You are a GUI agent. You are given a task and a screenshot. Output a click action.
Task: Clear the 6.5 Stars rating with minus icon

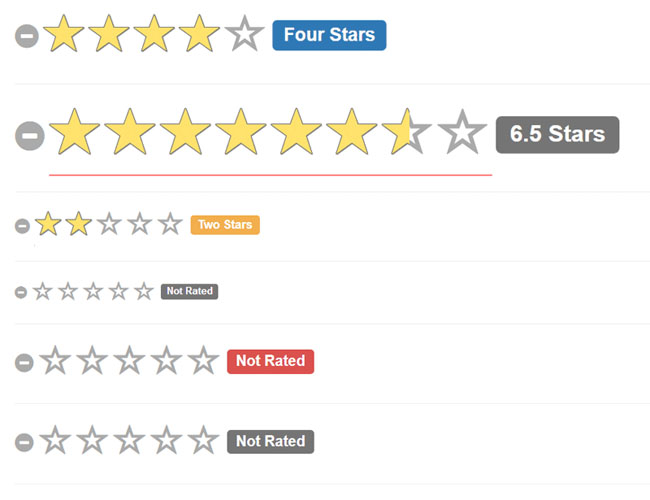(31, 134)
